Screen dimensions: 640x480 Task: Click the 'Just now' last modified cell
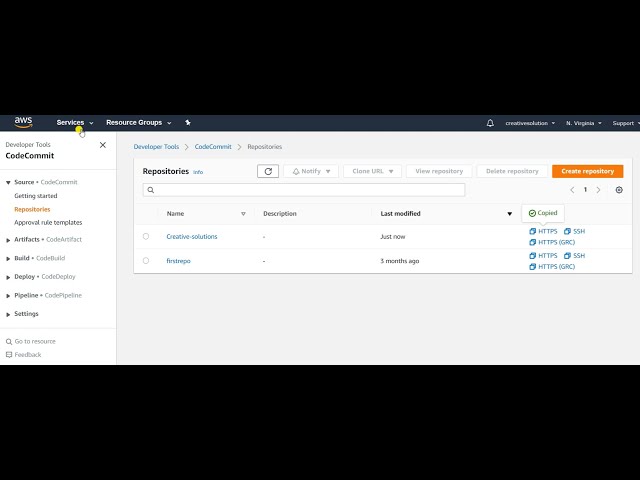(x=393, y=236)
